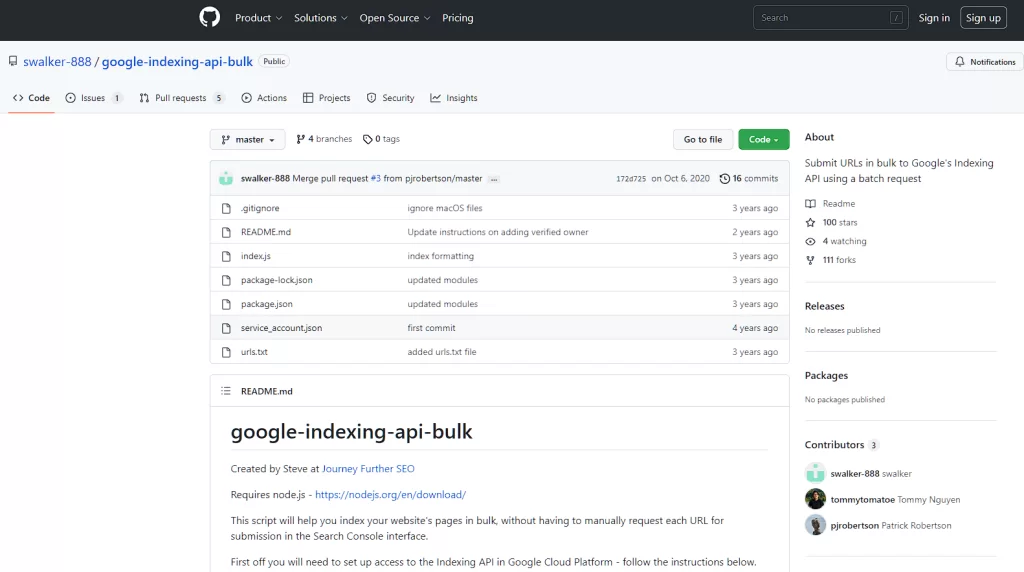Click the star icon next to 100 stars
This screenshot has width=1024, height=572.
pyautogui.click(x=810, y=223)
